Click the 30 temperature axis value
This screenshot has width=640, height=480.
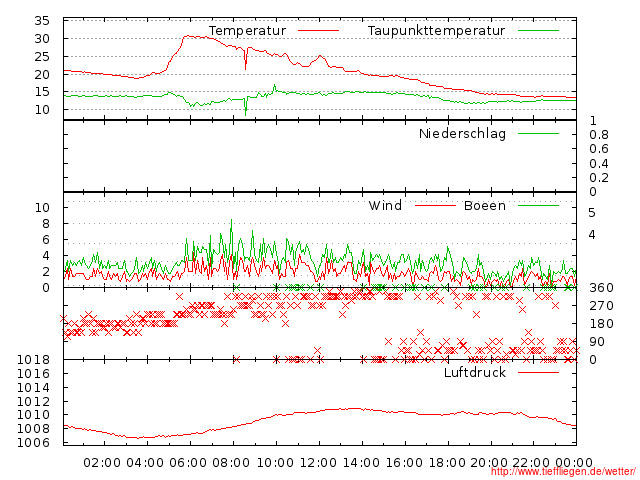pos(42,39)
